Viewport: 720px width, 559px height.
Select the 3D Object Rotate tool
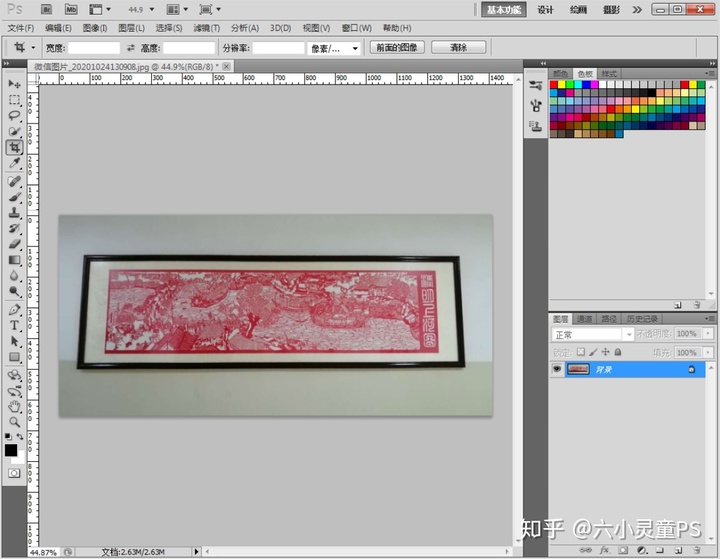(14, 375)
